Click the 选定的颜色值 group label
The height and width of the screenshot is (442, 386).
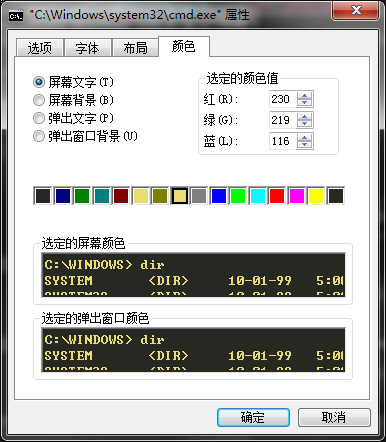click(242, 78)
